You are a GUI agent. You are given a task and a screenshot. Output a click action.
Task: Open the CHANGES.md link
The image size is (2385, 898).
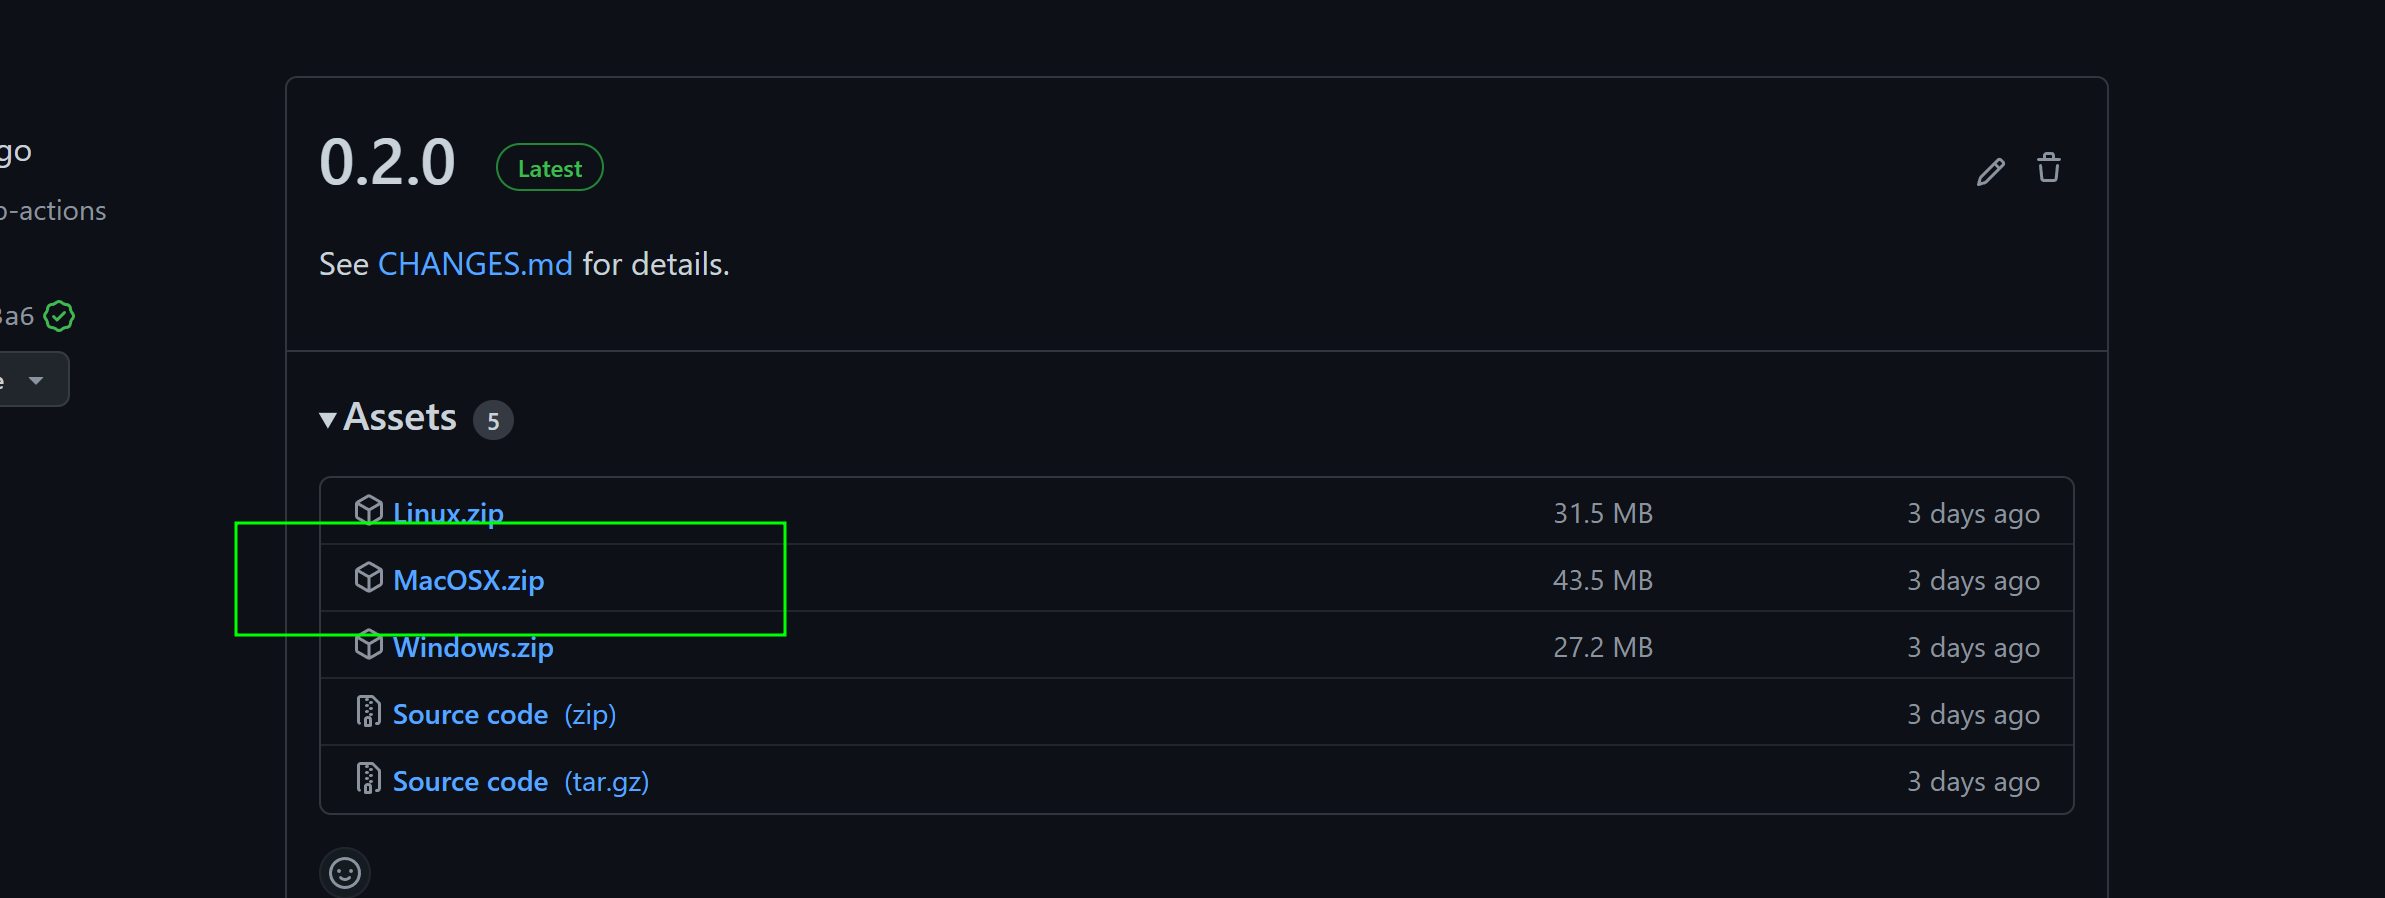[x=476, y=264]
